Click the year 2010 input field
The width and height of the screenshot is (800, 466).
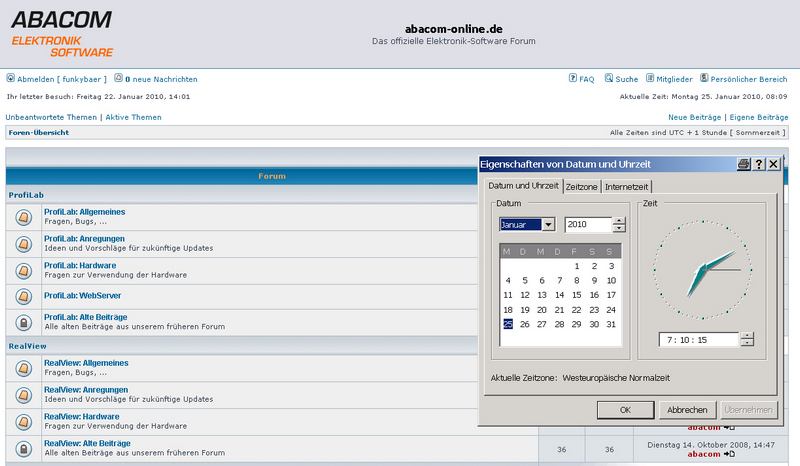pyautogui.click(x=589, y=225)
